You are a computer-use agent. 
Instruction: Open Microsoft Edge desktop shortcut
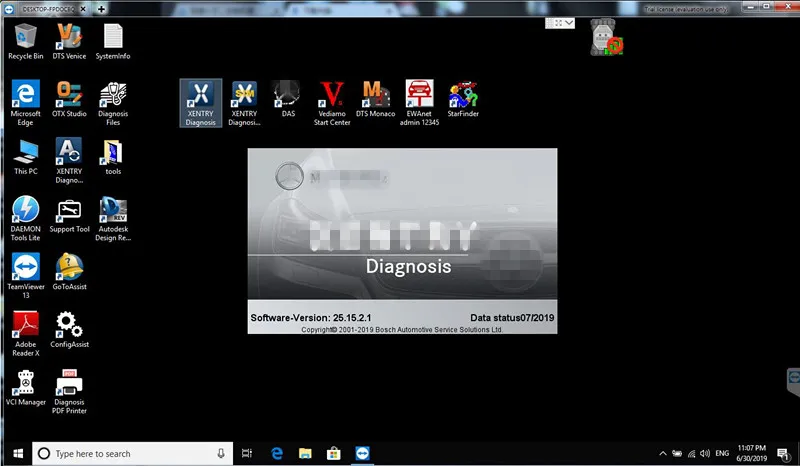coord(26,103)
